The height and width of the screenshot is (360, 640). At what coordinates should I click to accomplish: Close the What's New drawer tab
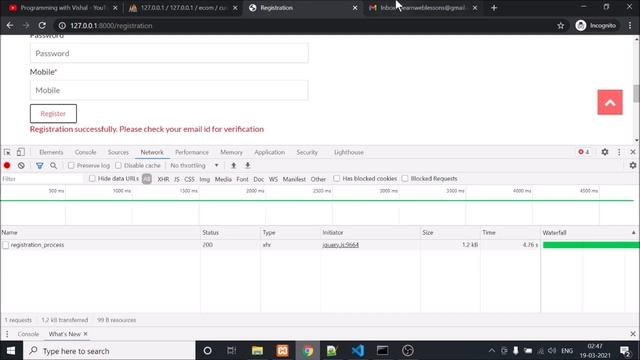[x=85, y=334]
